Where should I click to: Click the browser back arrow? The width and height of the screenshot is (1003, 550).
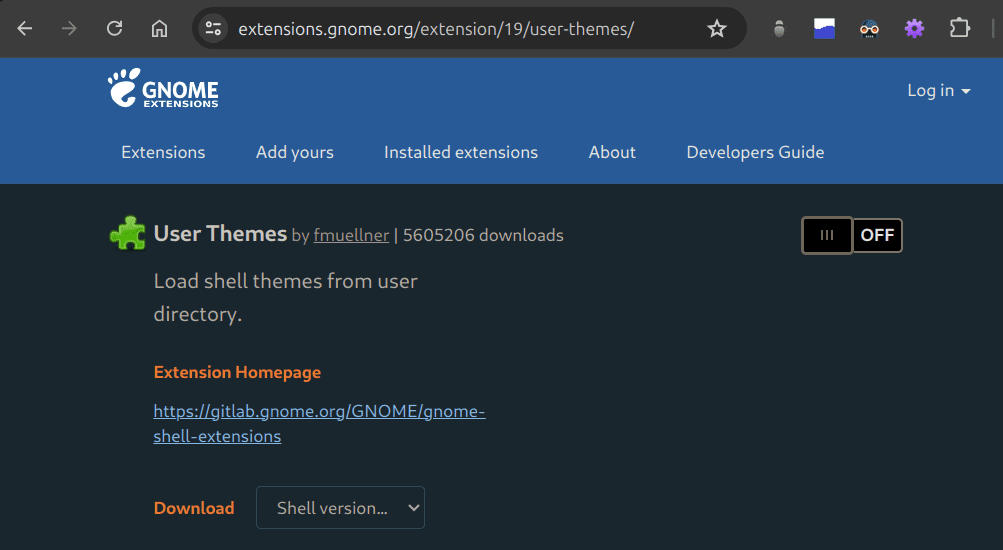[x=25, y=29]
